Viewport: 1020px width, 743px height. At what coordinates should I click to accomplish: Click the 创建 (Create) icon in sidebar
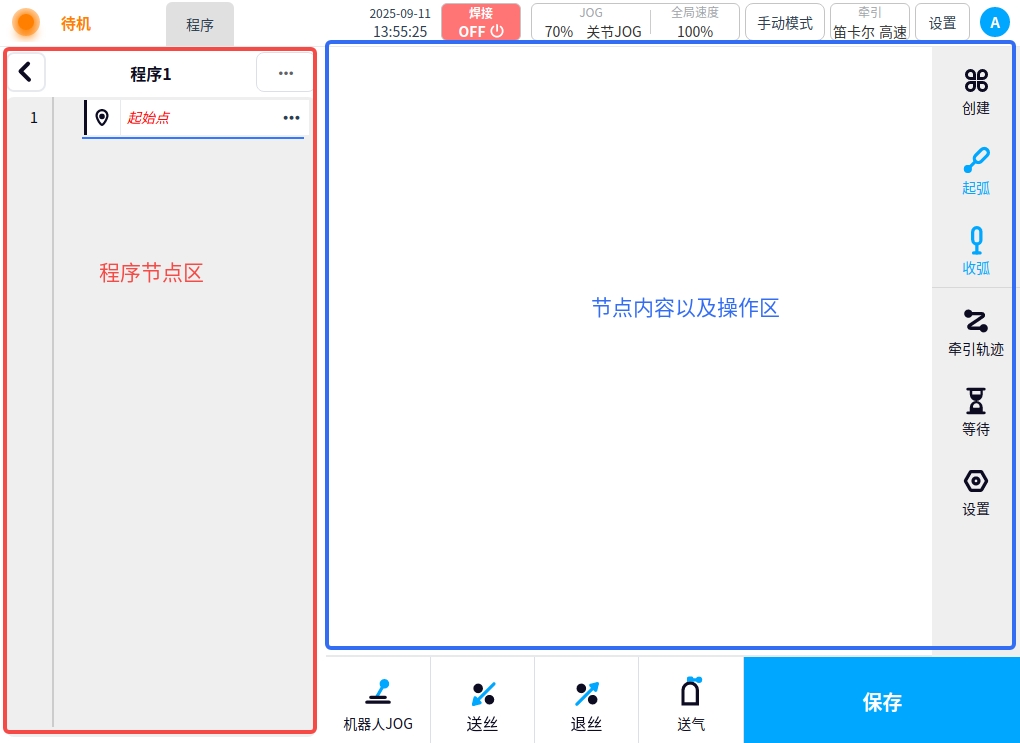point(975,91)
